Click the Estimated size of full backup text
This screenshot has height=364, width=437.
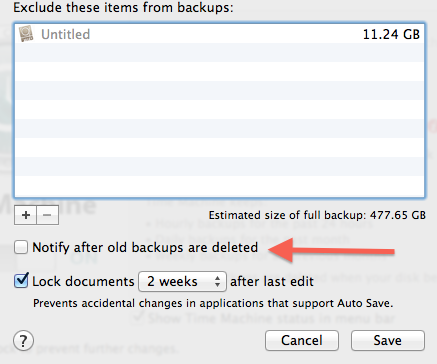pyautogui.click(x=317, y=215)
